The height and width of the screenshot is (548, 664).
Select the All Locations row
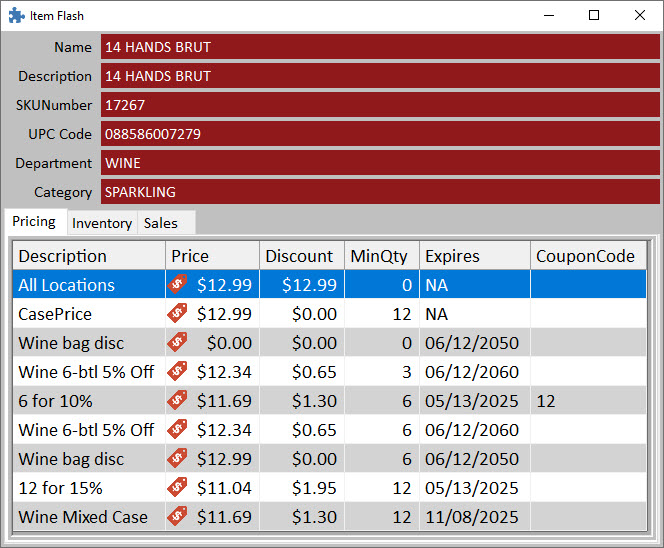point(329,285)
